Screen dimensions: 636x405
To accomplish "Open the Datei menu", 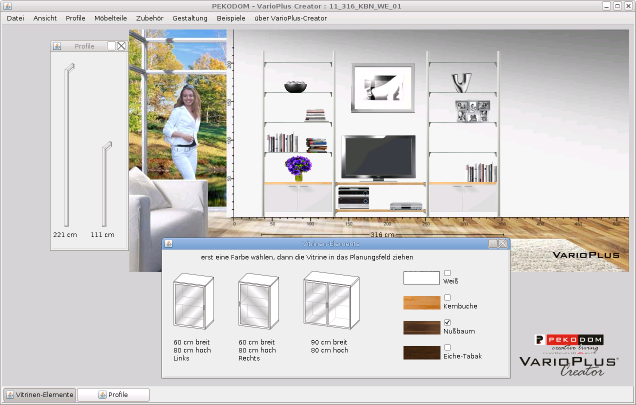I will click(x=15, y=18).
